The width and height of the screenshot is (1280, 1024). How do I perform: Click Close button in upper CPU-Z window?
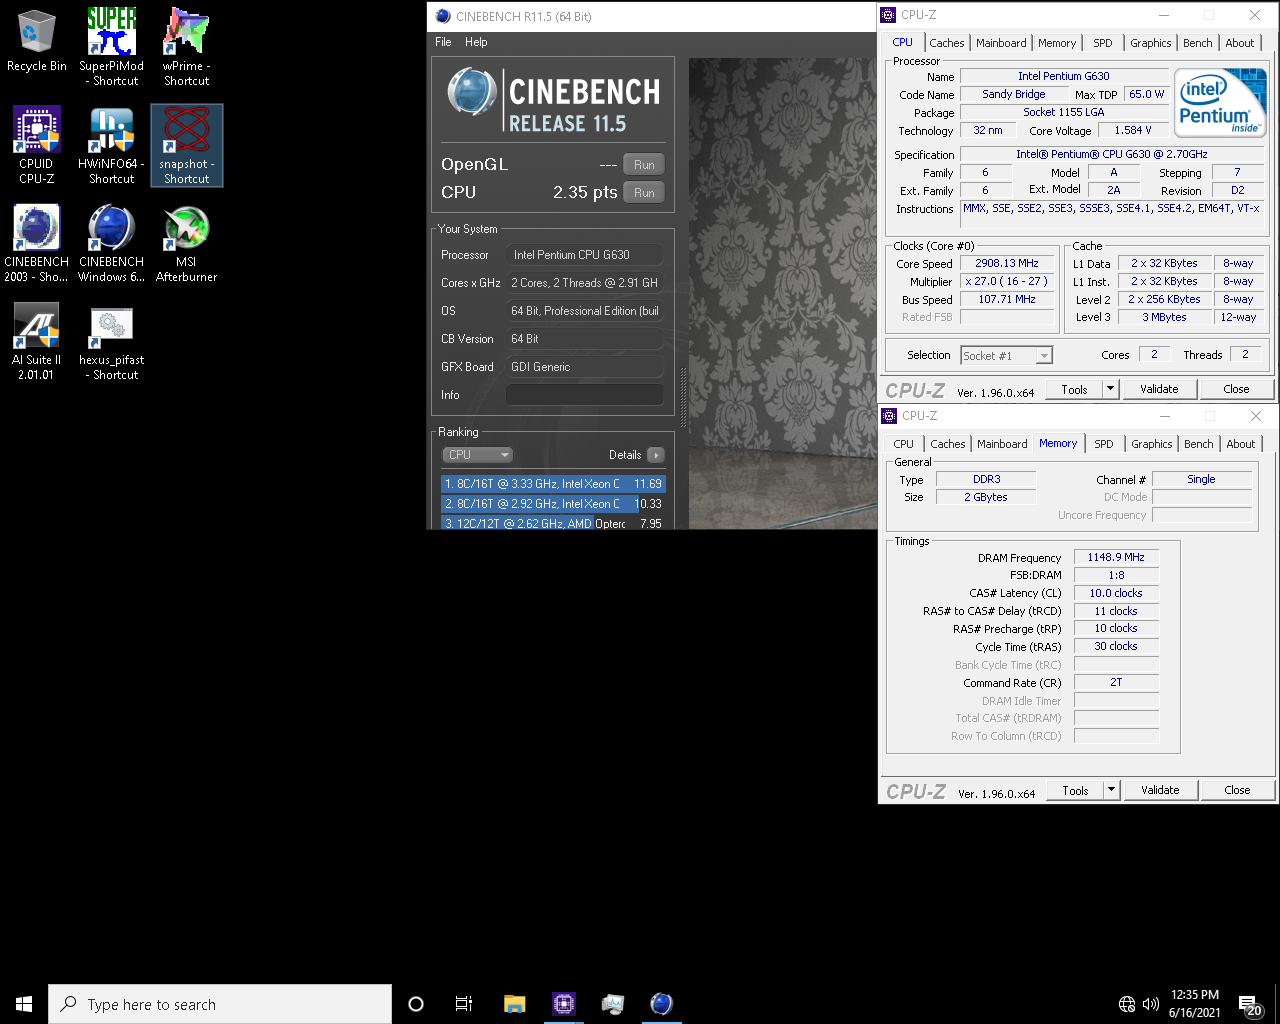[x=1236, y=389]
